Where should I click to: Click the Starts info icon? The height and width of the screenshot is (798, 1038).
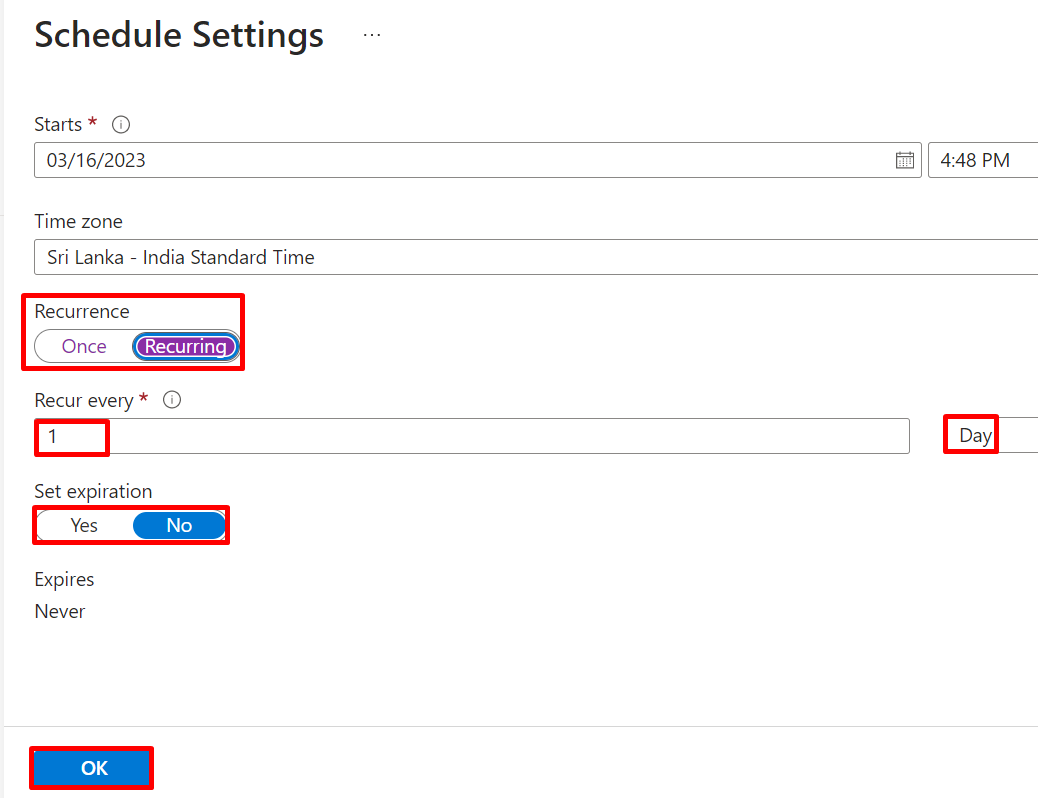(x=120, y=125)
